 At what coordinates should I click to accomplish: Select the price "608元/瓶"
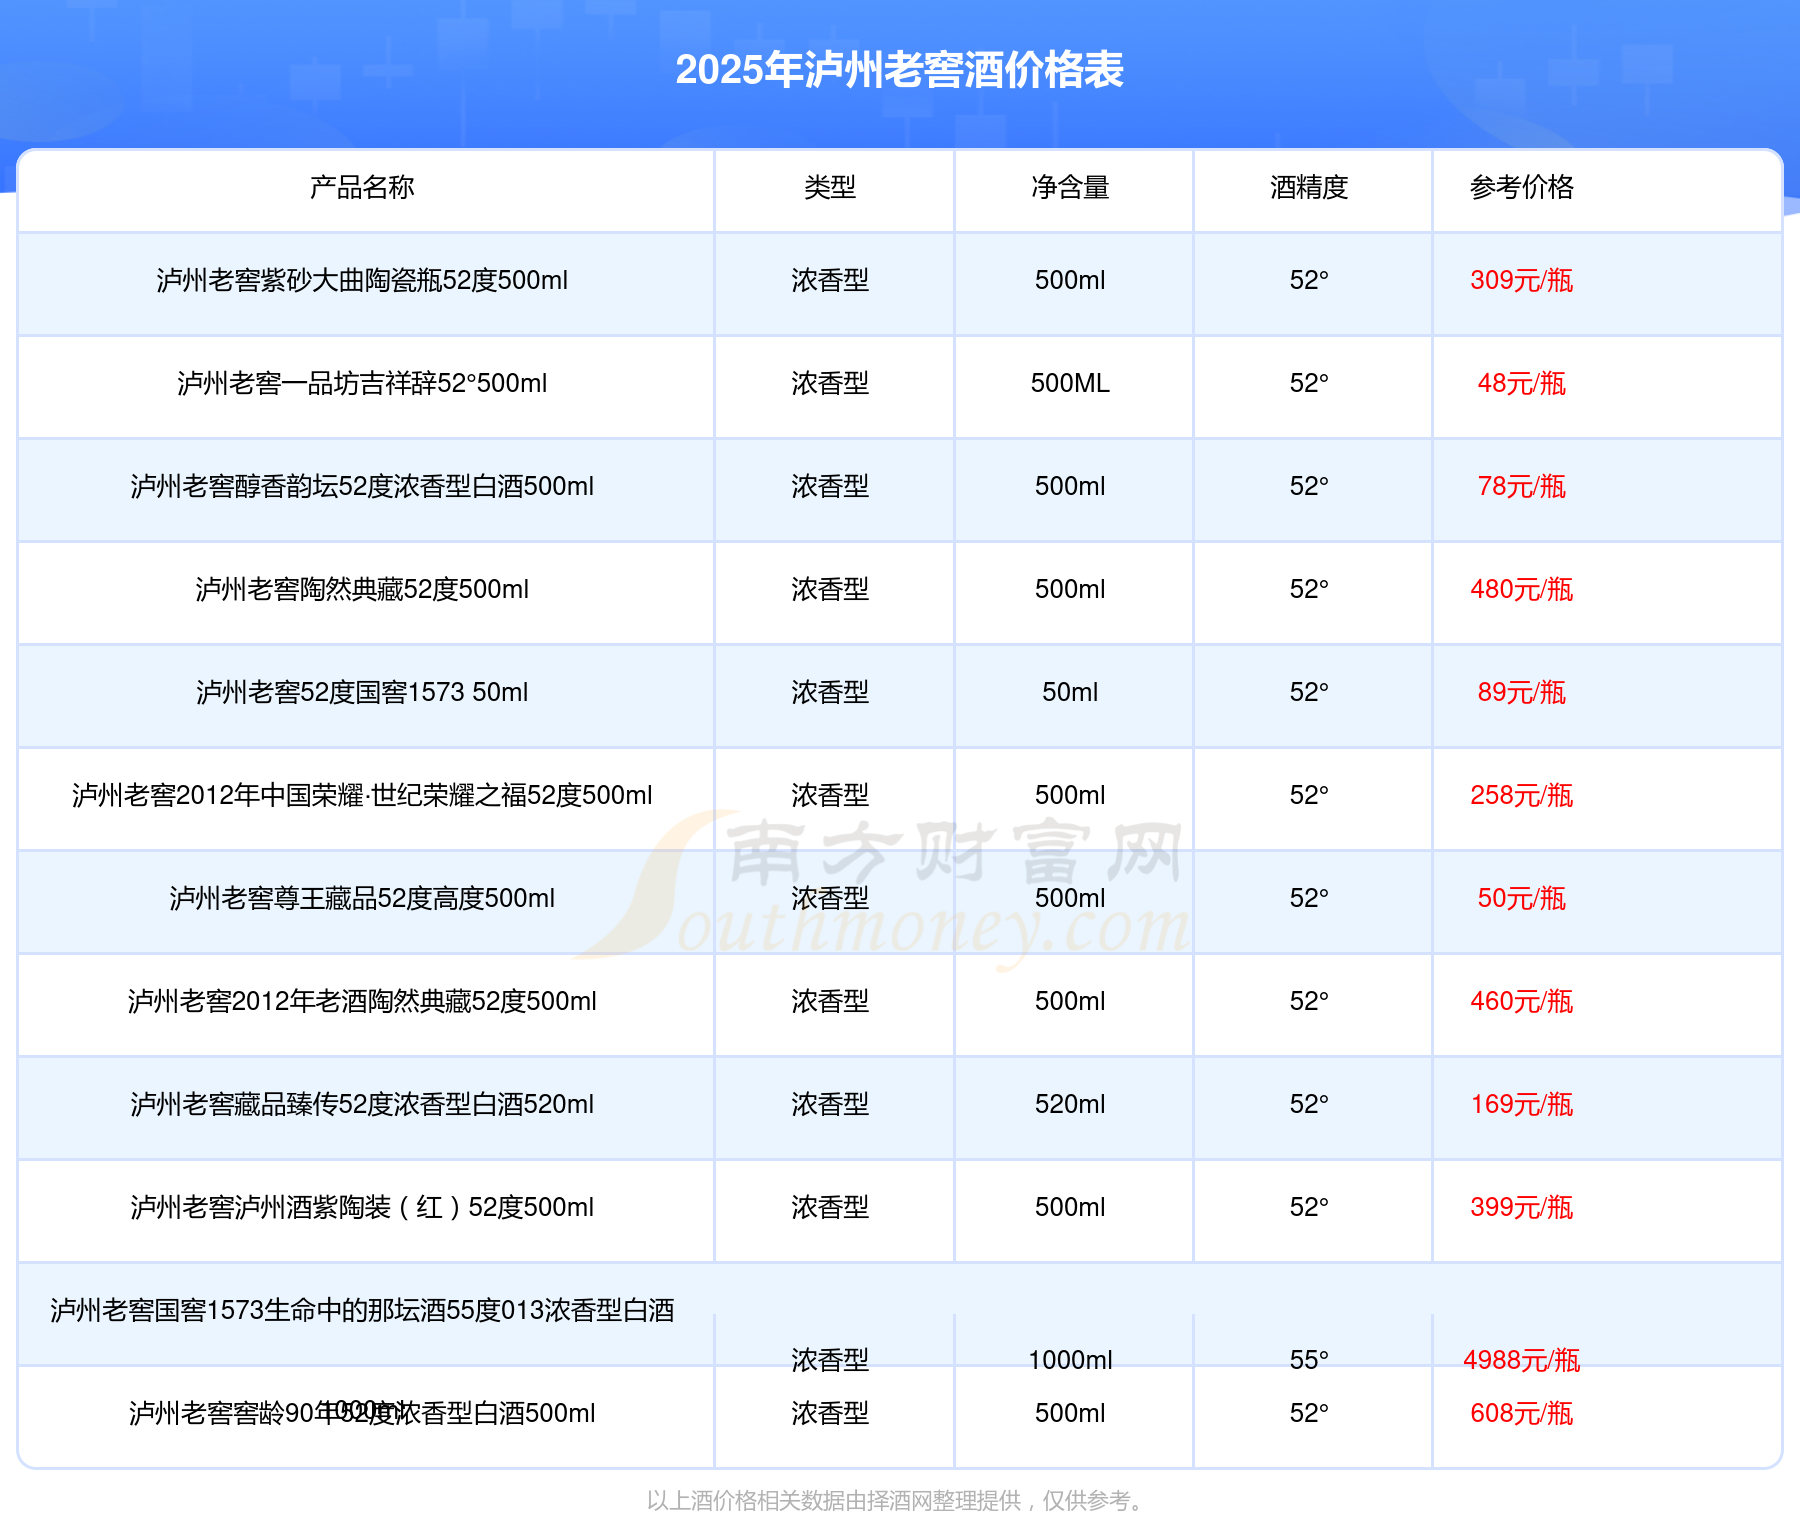pos(1522,1413)
